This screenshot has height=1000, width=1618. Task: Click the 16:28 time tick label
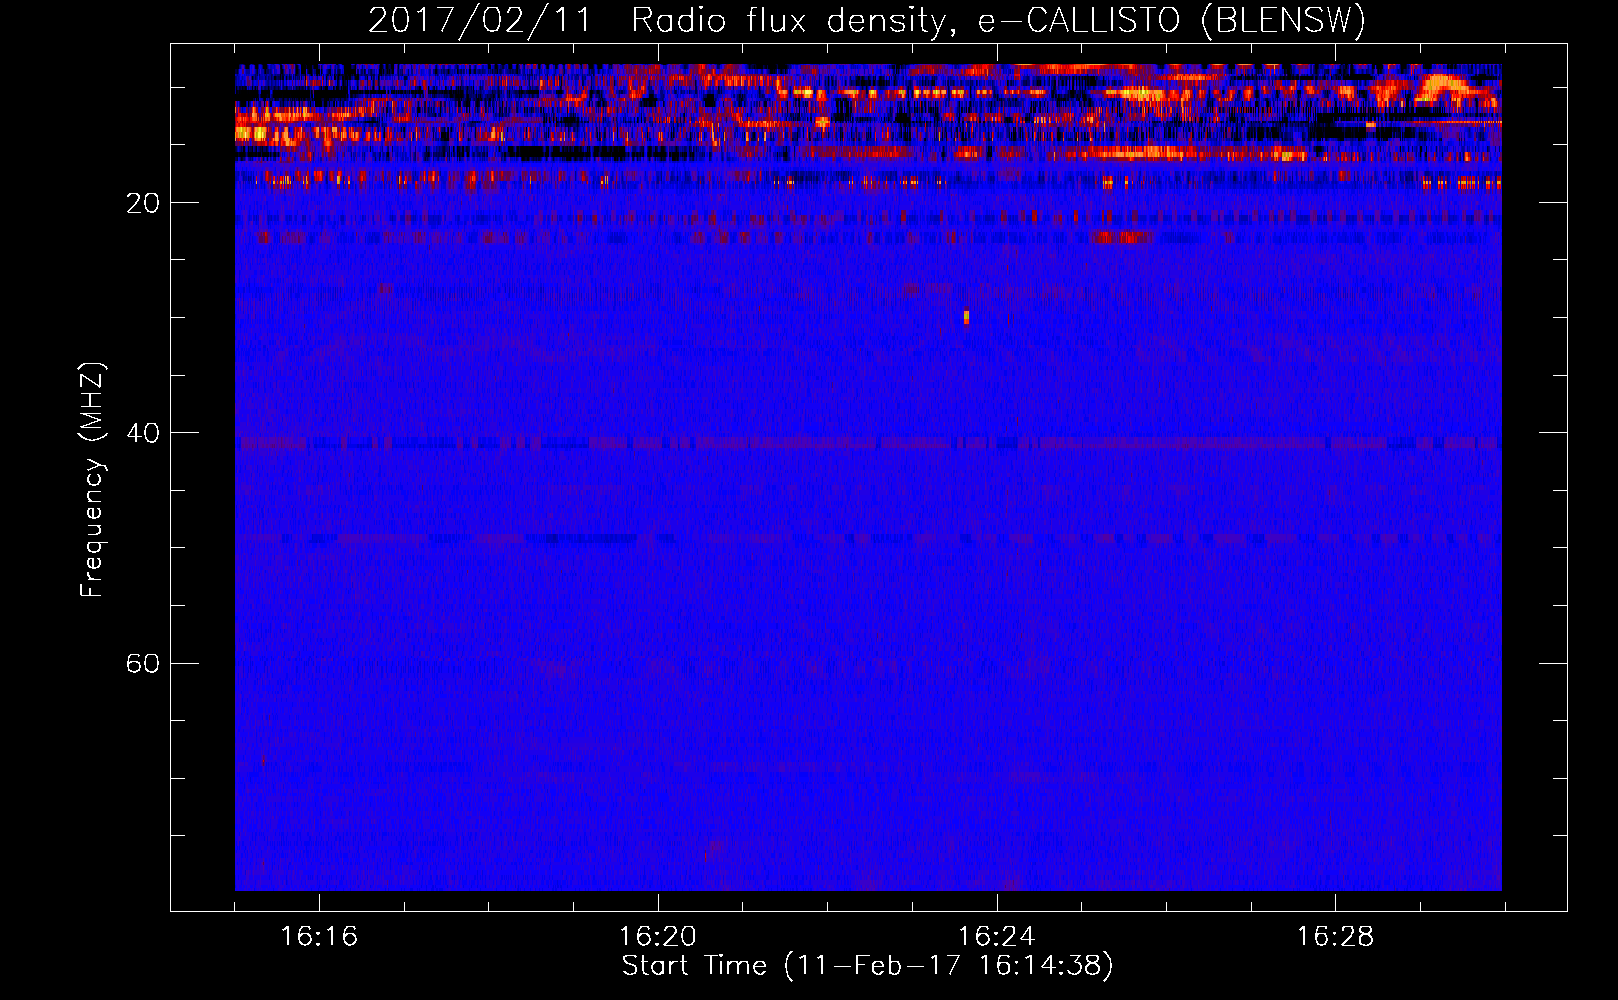1335,936
